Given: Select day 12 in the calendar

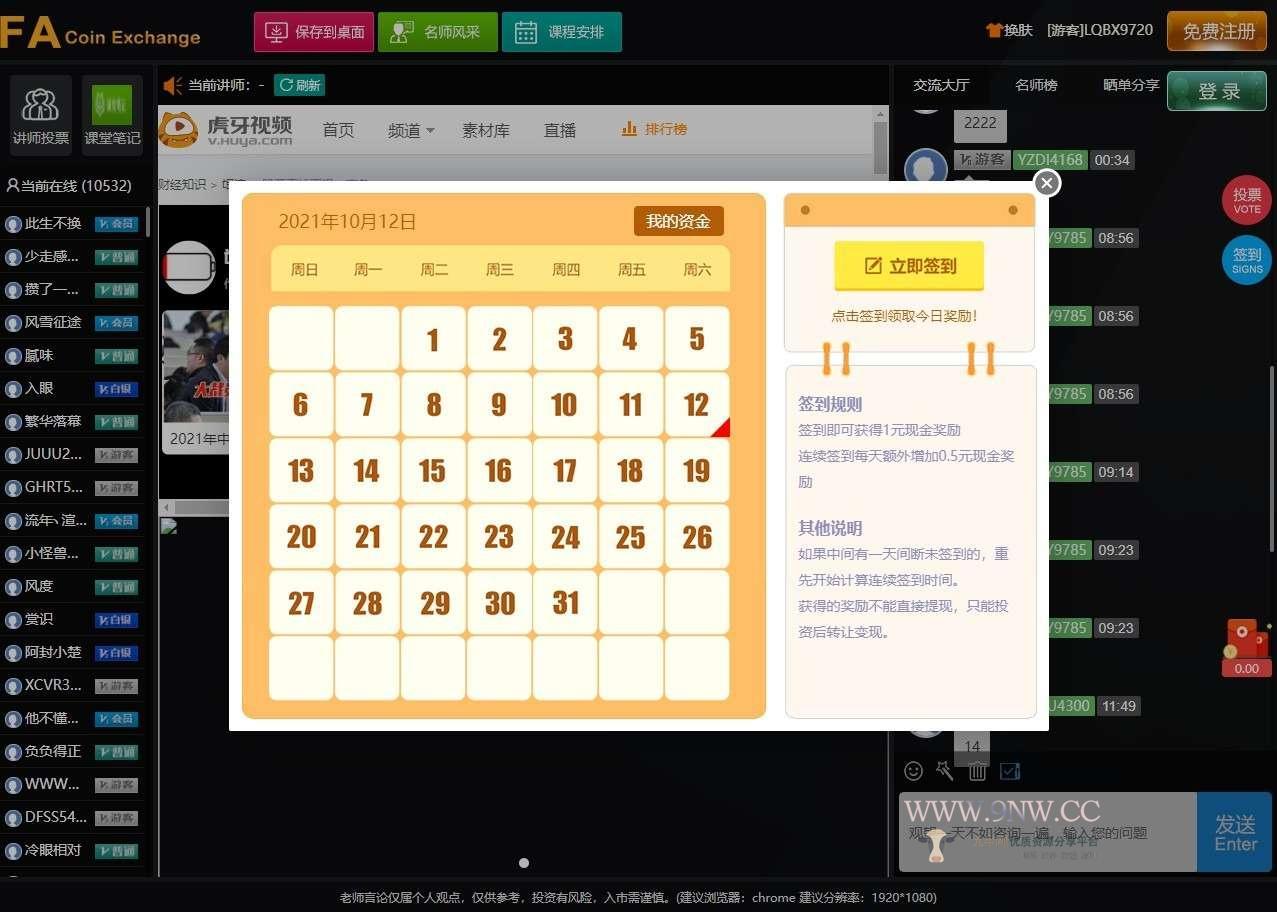Looking at the screenshot, I should click(x=697, y=405).
